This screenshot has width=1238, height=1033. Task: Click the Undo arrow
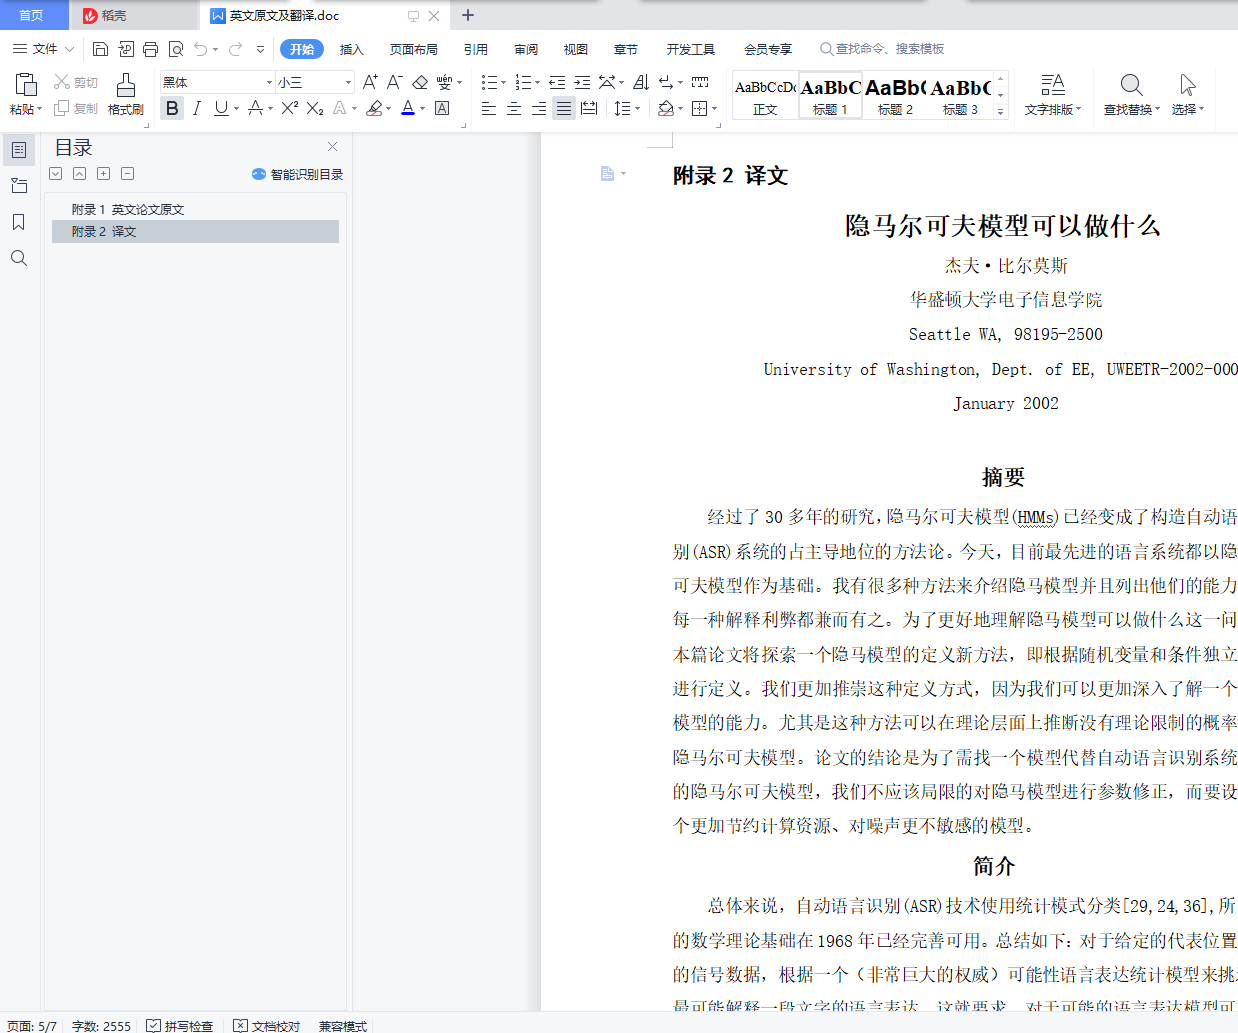click(201, 49)
